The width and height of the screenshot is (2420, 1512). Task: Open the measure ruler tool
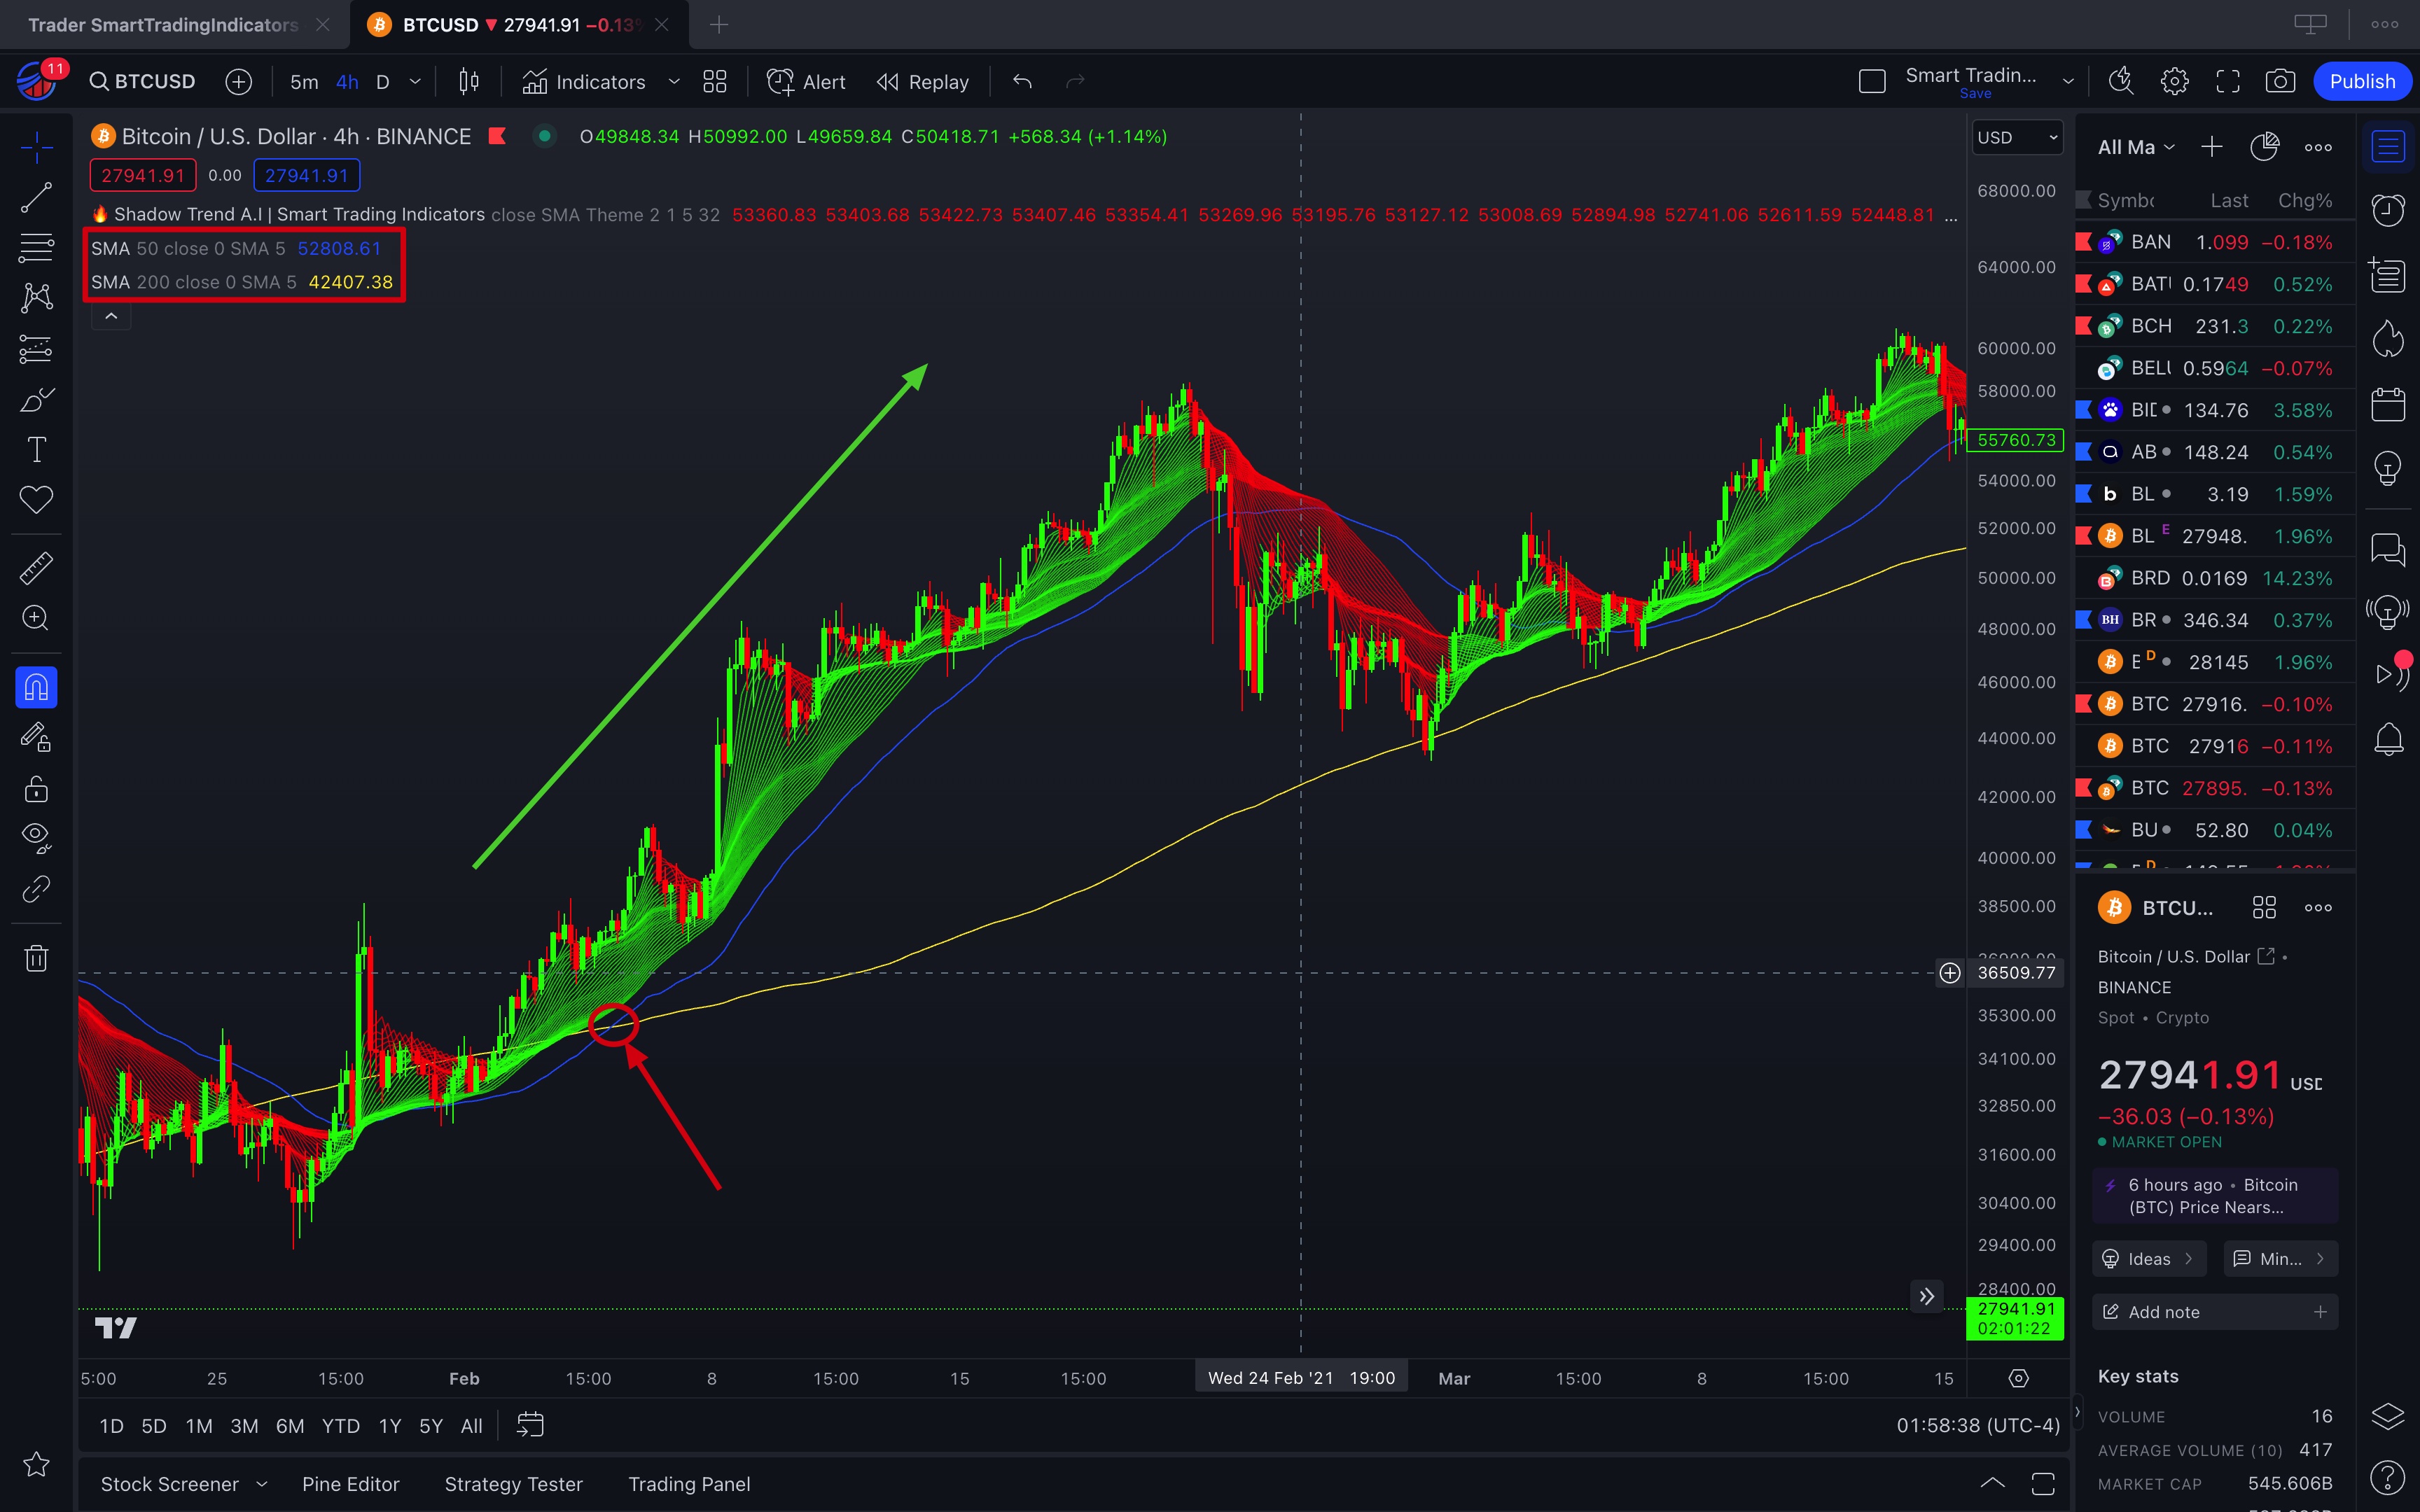36,568
